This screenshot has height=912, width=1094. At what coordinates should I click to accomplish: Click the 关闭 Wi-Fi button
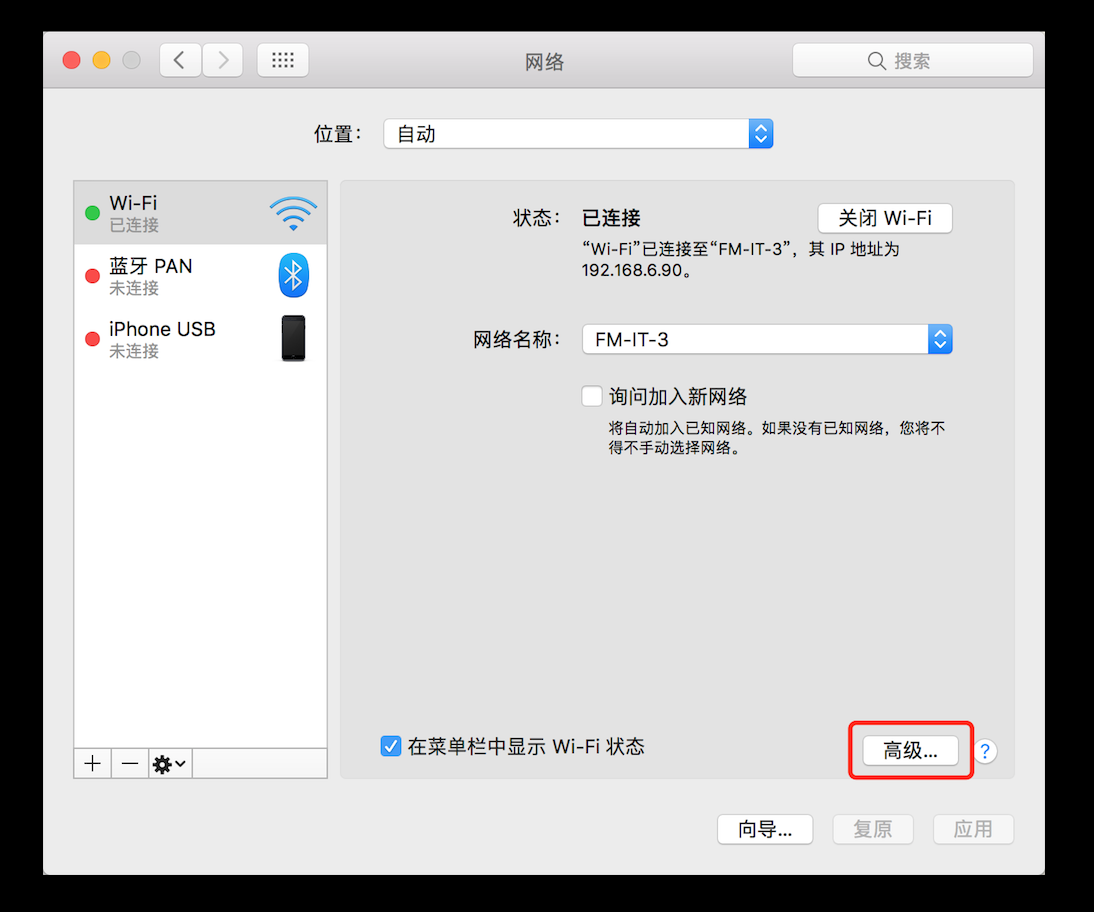pyautogui.click(x=884, y=218)
